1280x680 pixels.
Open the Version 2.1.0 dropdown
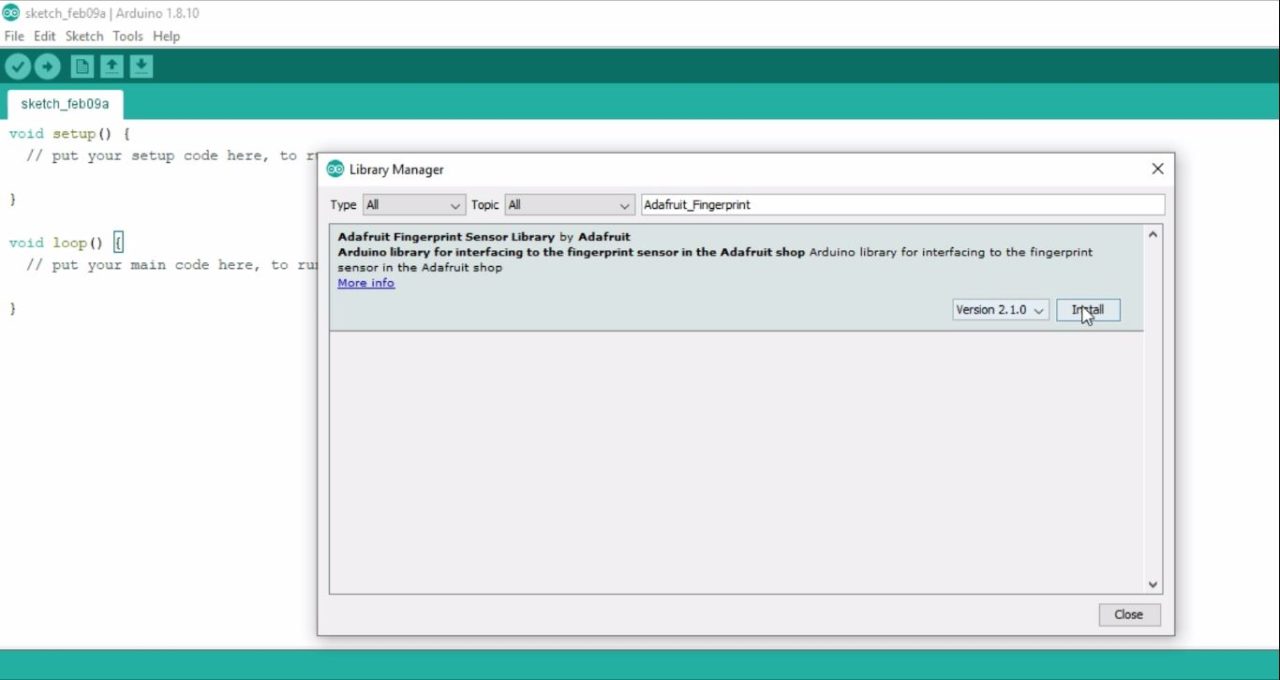[1000, 310]
